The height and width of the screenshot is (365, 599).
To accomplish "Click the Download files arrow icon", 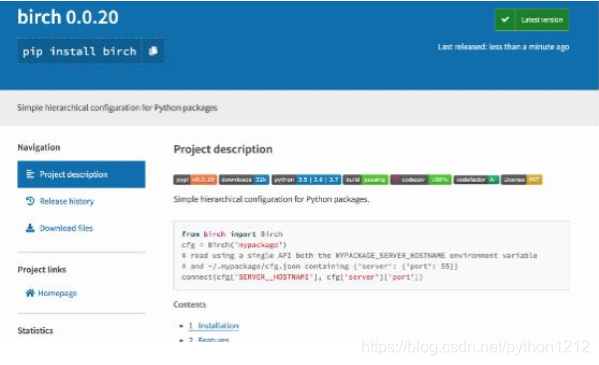I will click(x=30, y=228).
